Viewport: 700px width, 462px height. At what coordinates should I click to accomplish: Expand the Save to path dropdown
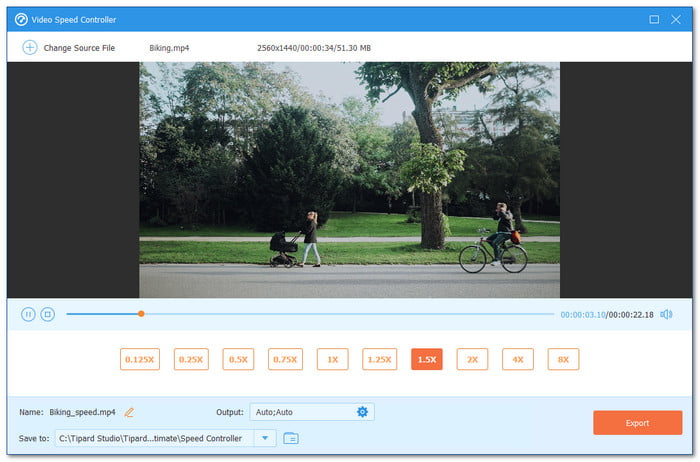[265, 438]
